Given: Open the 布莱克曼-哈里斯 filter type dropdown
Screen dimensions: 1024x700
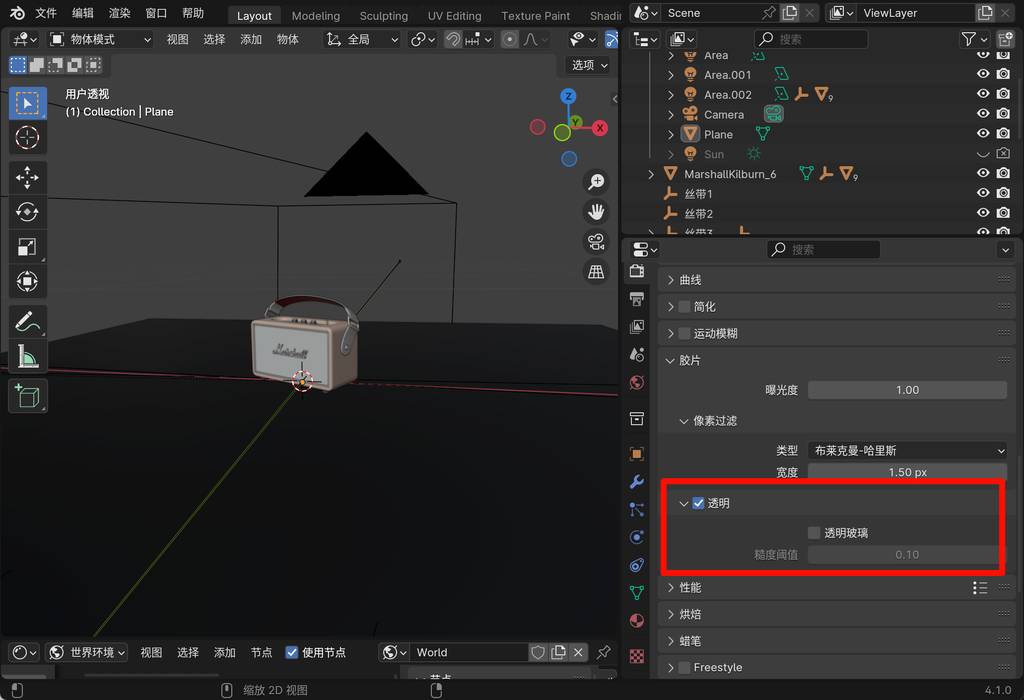Looking at the screenshot, I should 907,451.
